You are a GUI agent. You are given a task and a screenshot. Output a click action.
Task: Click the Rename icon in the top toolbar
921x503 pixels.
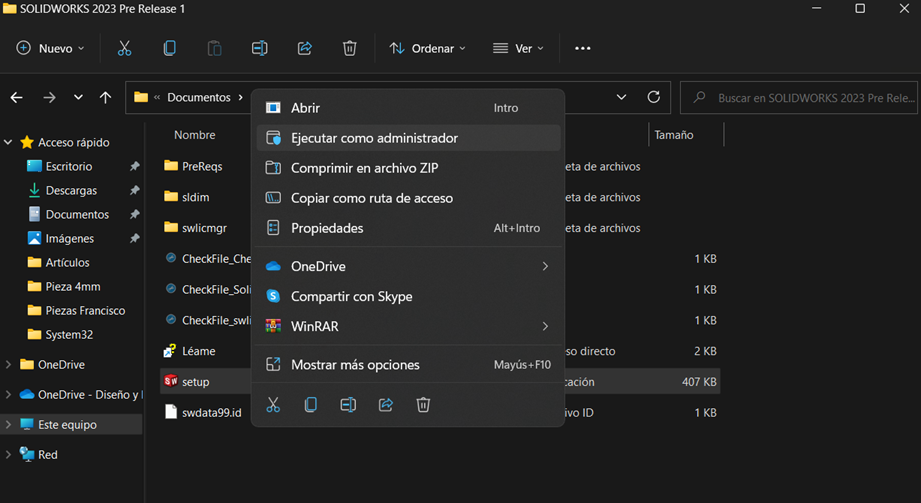[x=260, y=48]
